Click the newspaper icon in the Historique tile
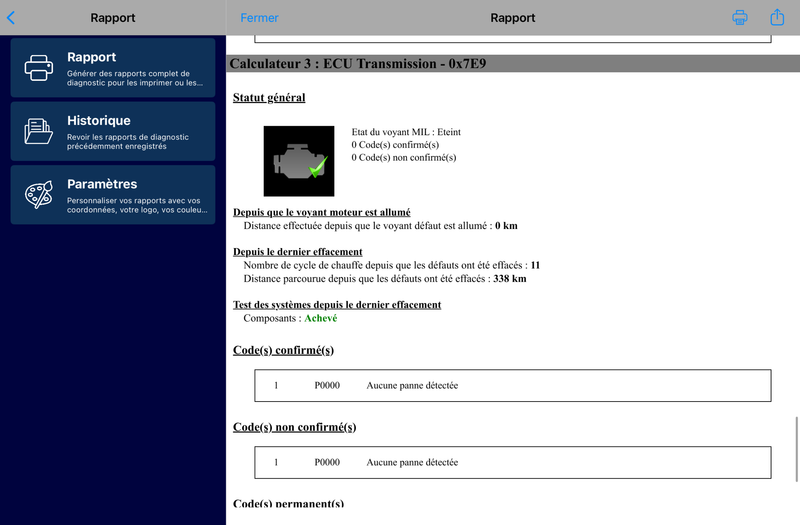Viewport: 800px width, 525px height. click(39, 131)
